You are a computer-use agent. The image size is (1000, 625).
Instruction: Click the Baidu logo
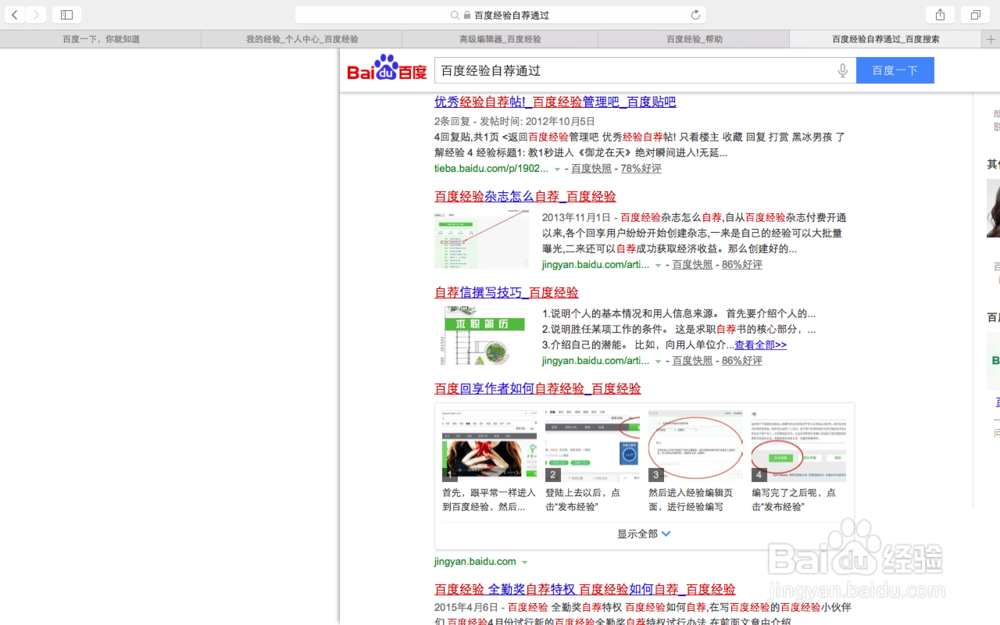click(386, 68)
